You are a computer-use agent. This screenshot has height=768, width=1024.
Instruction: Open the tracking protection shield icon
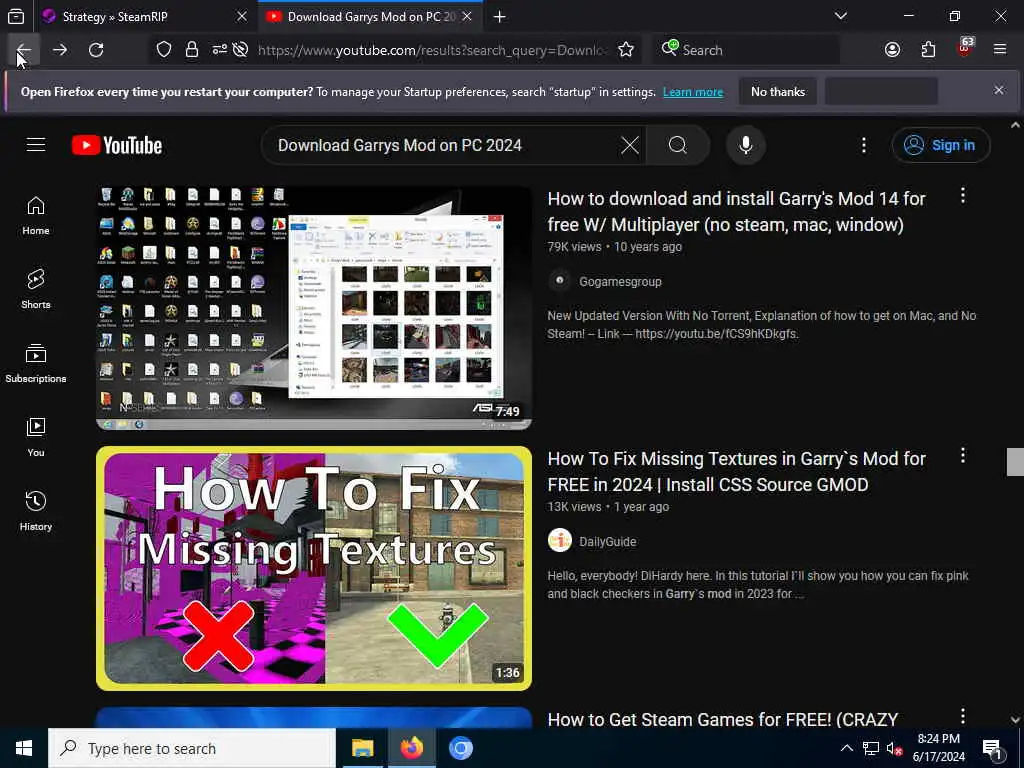(164, 50)
